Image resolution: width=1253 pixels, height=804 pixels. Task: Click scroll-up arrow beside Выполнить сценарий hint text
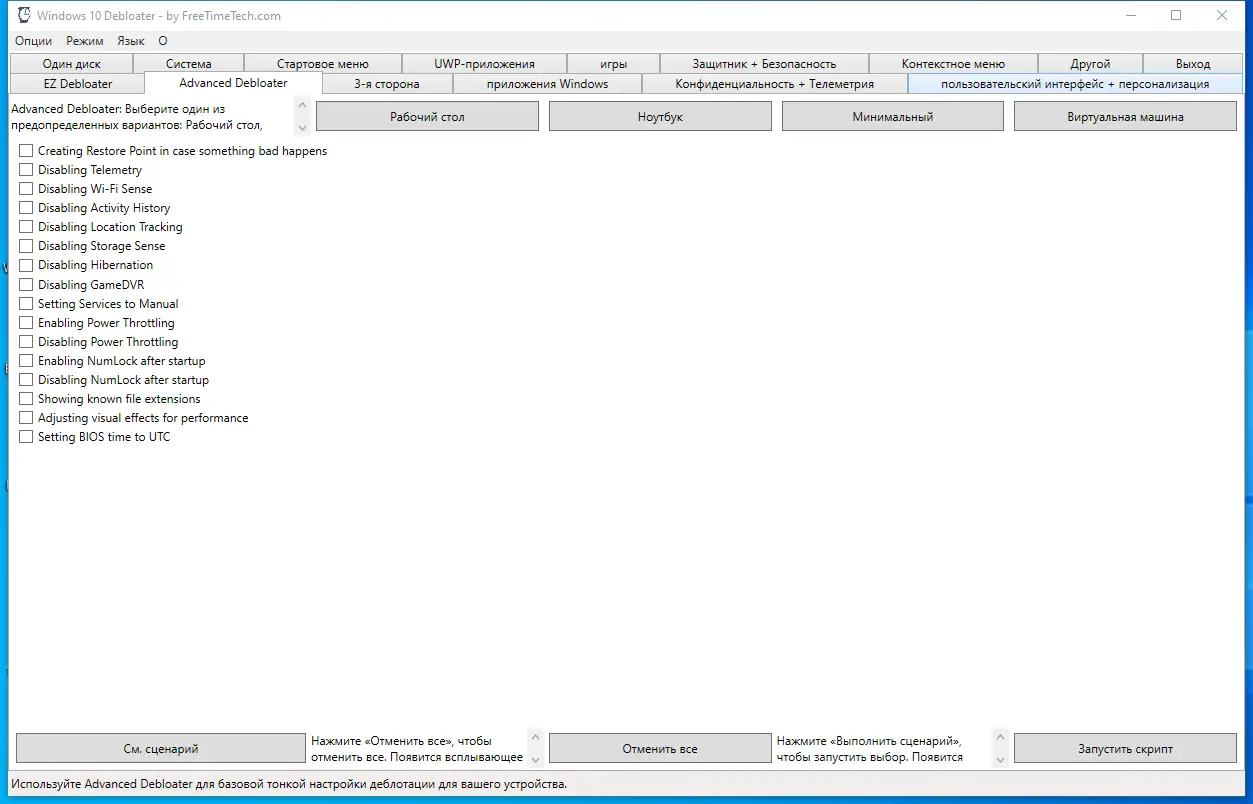pyautogui.click(x=1001, y=737)
